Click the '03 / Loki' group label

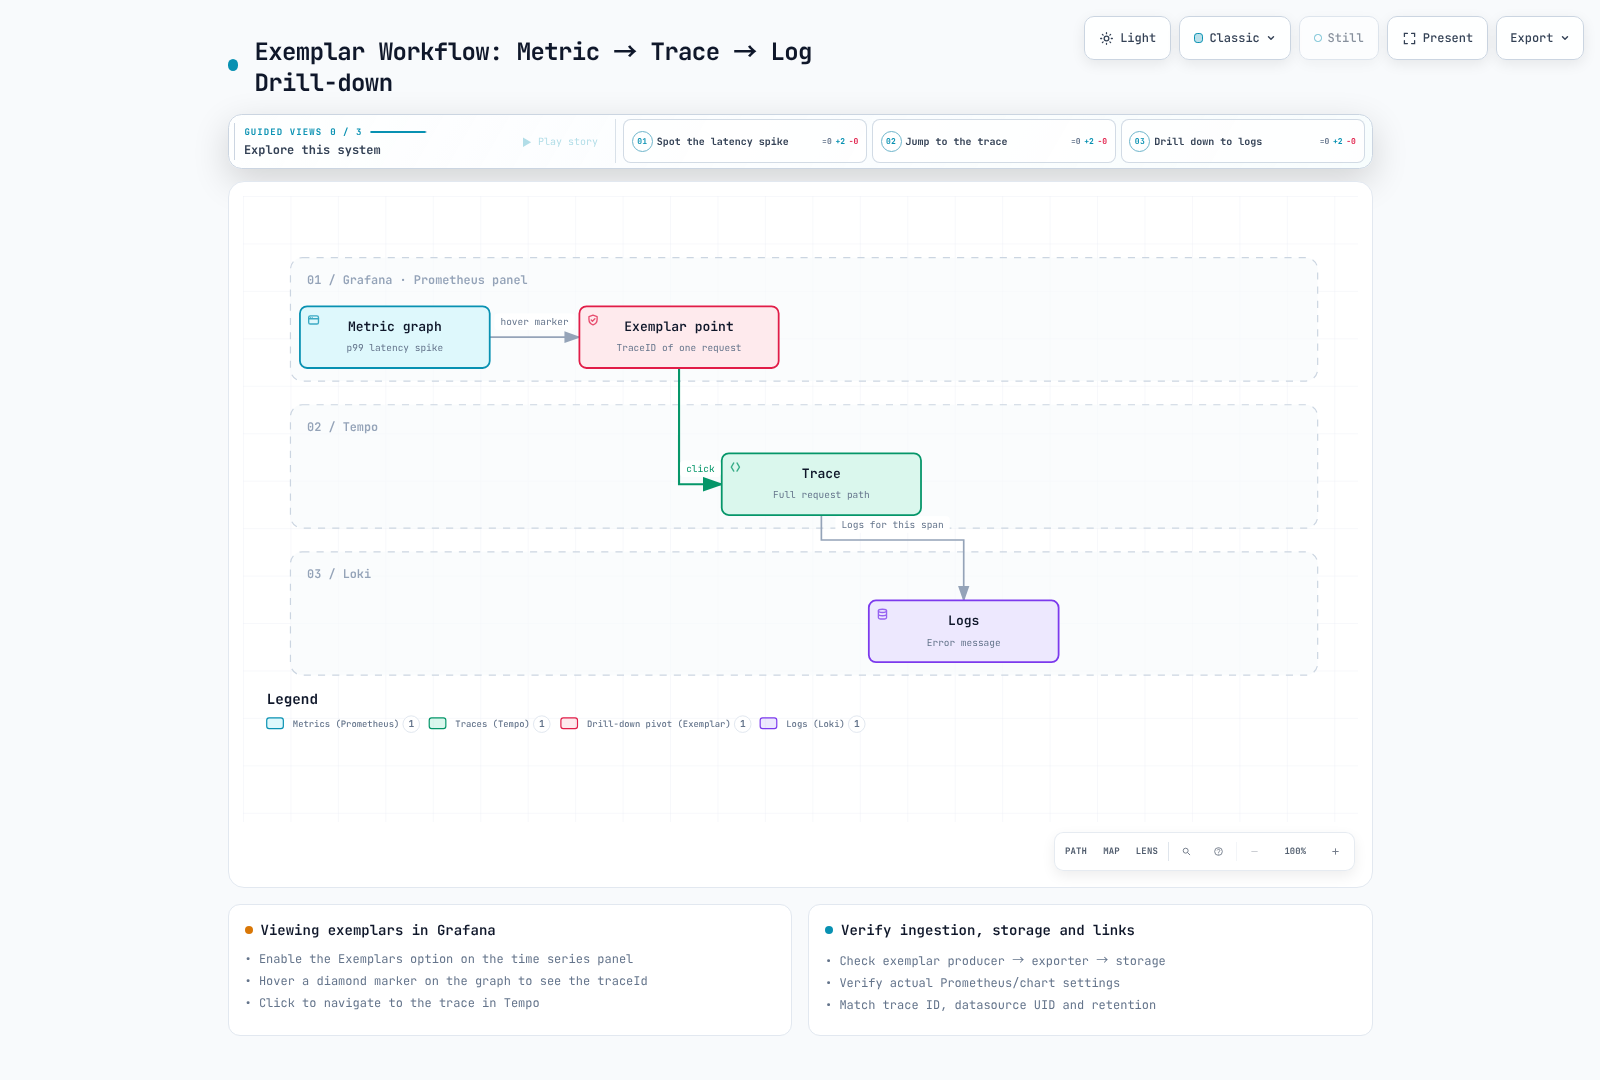(x=339, y=574)
